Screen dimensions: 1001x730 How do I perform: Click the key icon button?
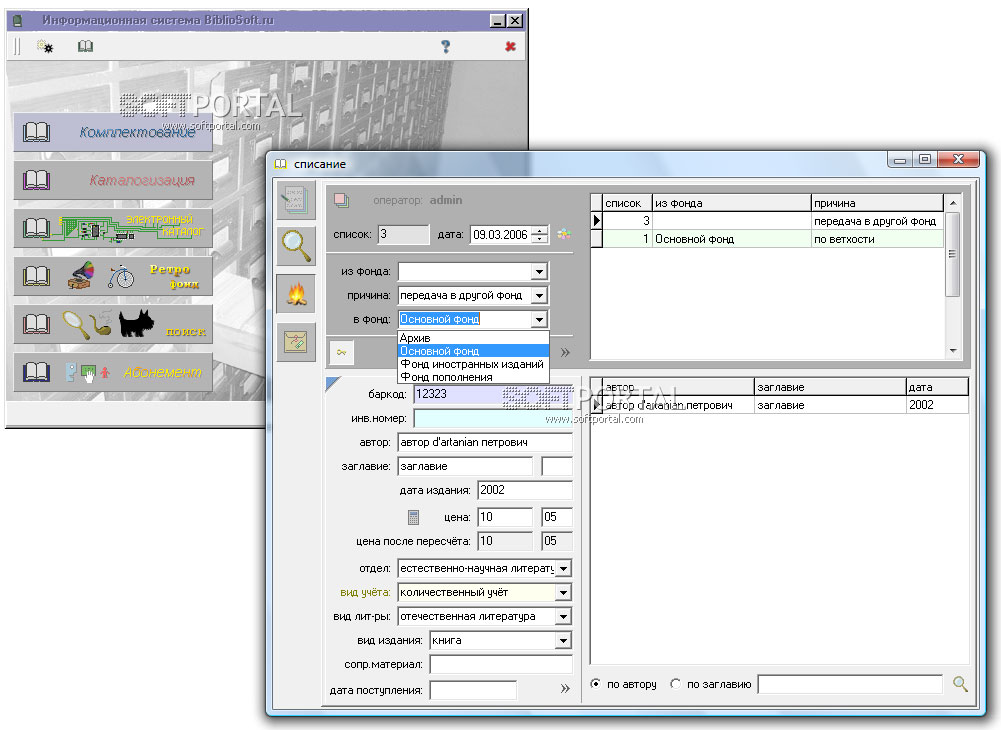coord(342,352)
